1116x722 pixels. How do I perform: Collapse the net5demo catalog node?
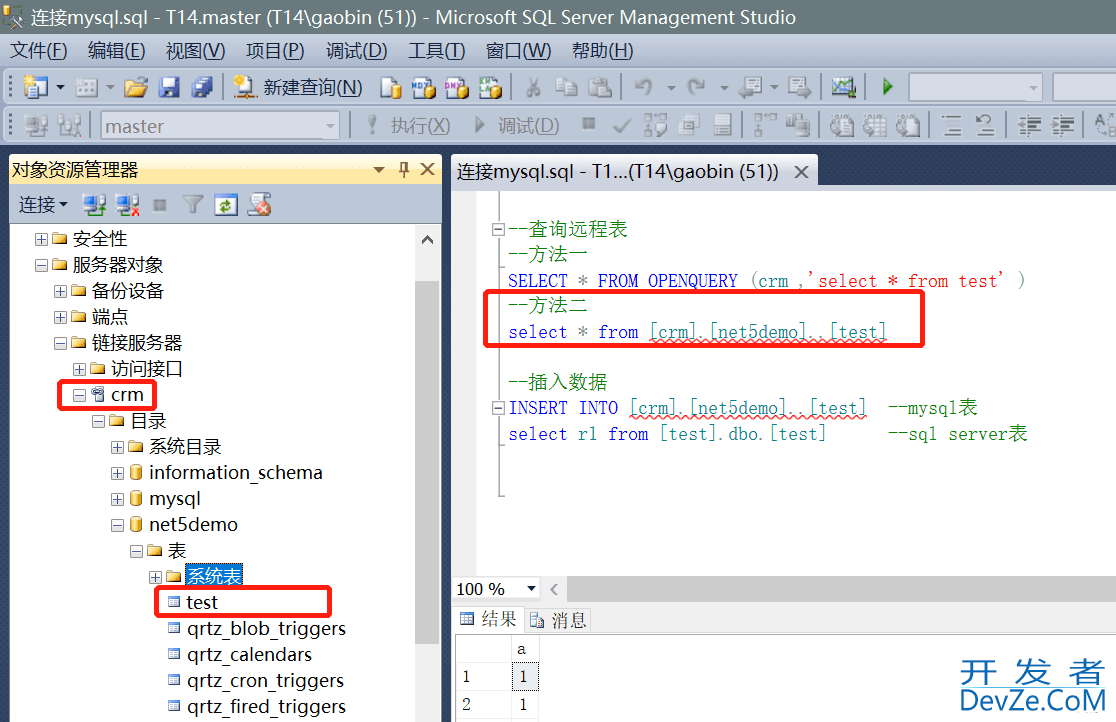coord(117,525)
